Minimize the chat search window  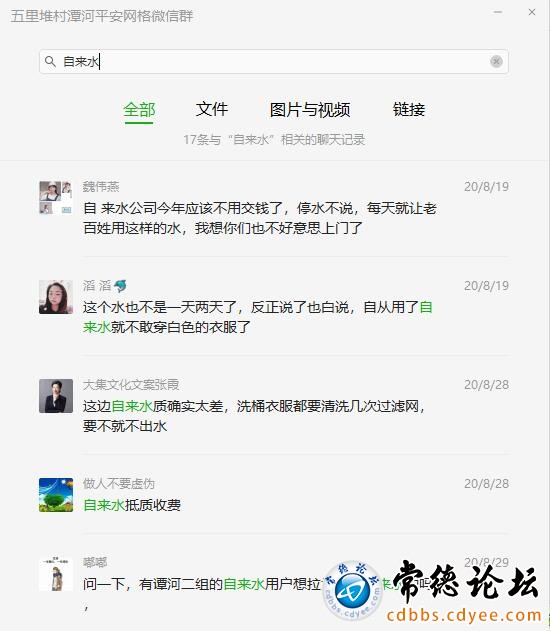[x=498, y=12]
